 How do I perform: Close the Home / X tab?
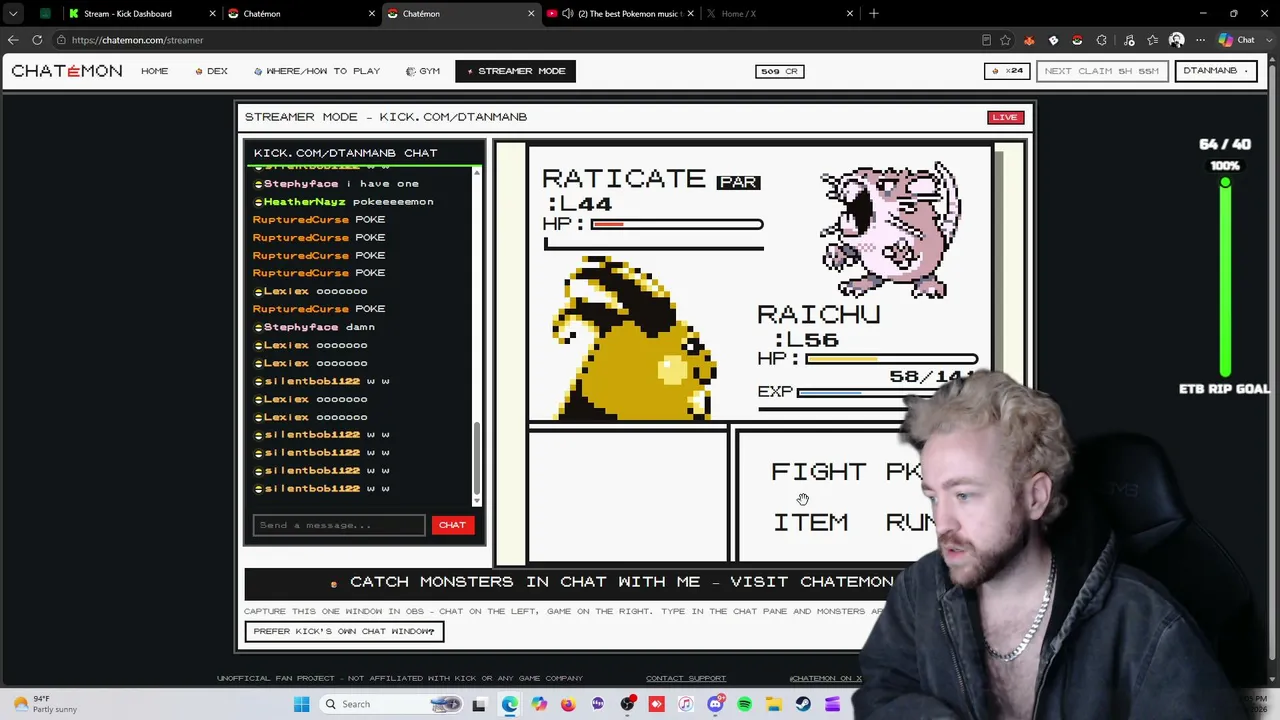pyautogui.click(x=849, y=13)
